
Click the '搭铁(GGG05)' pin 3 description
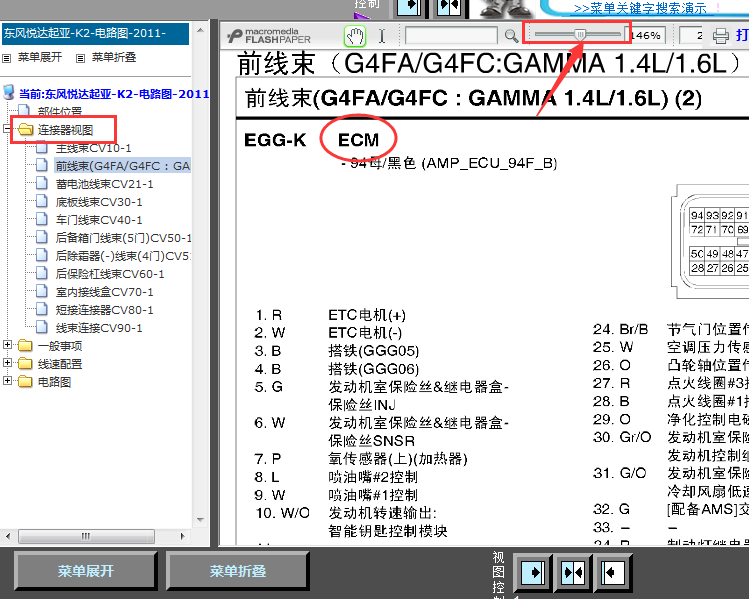click(x=374, y=351)
